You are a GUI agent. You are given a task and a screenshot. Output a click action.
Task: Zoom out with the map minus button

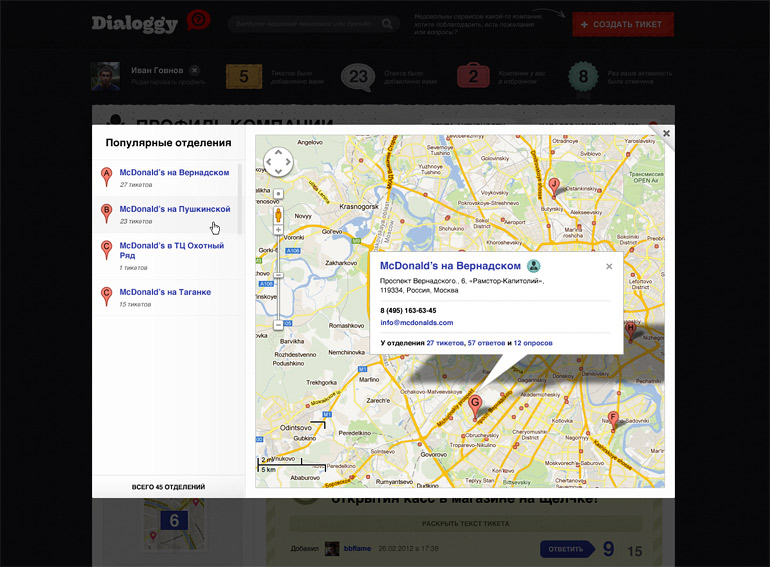tap(278, 325)
